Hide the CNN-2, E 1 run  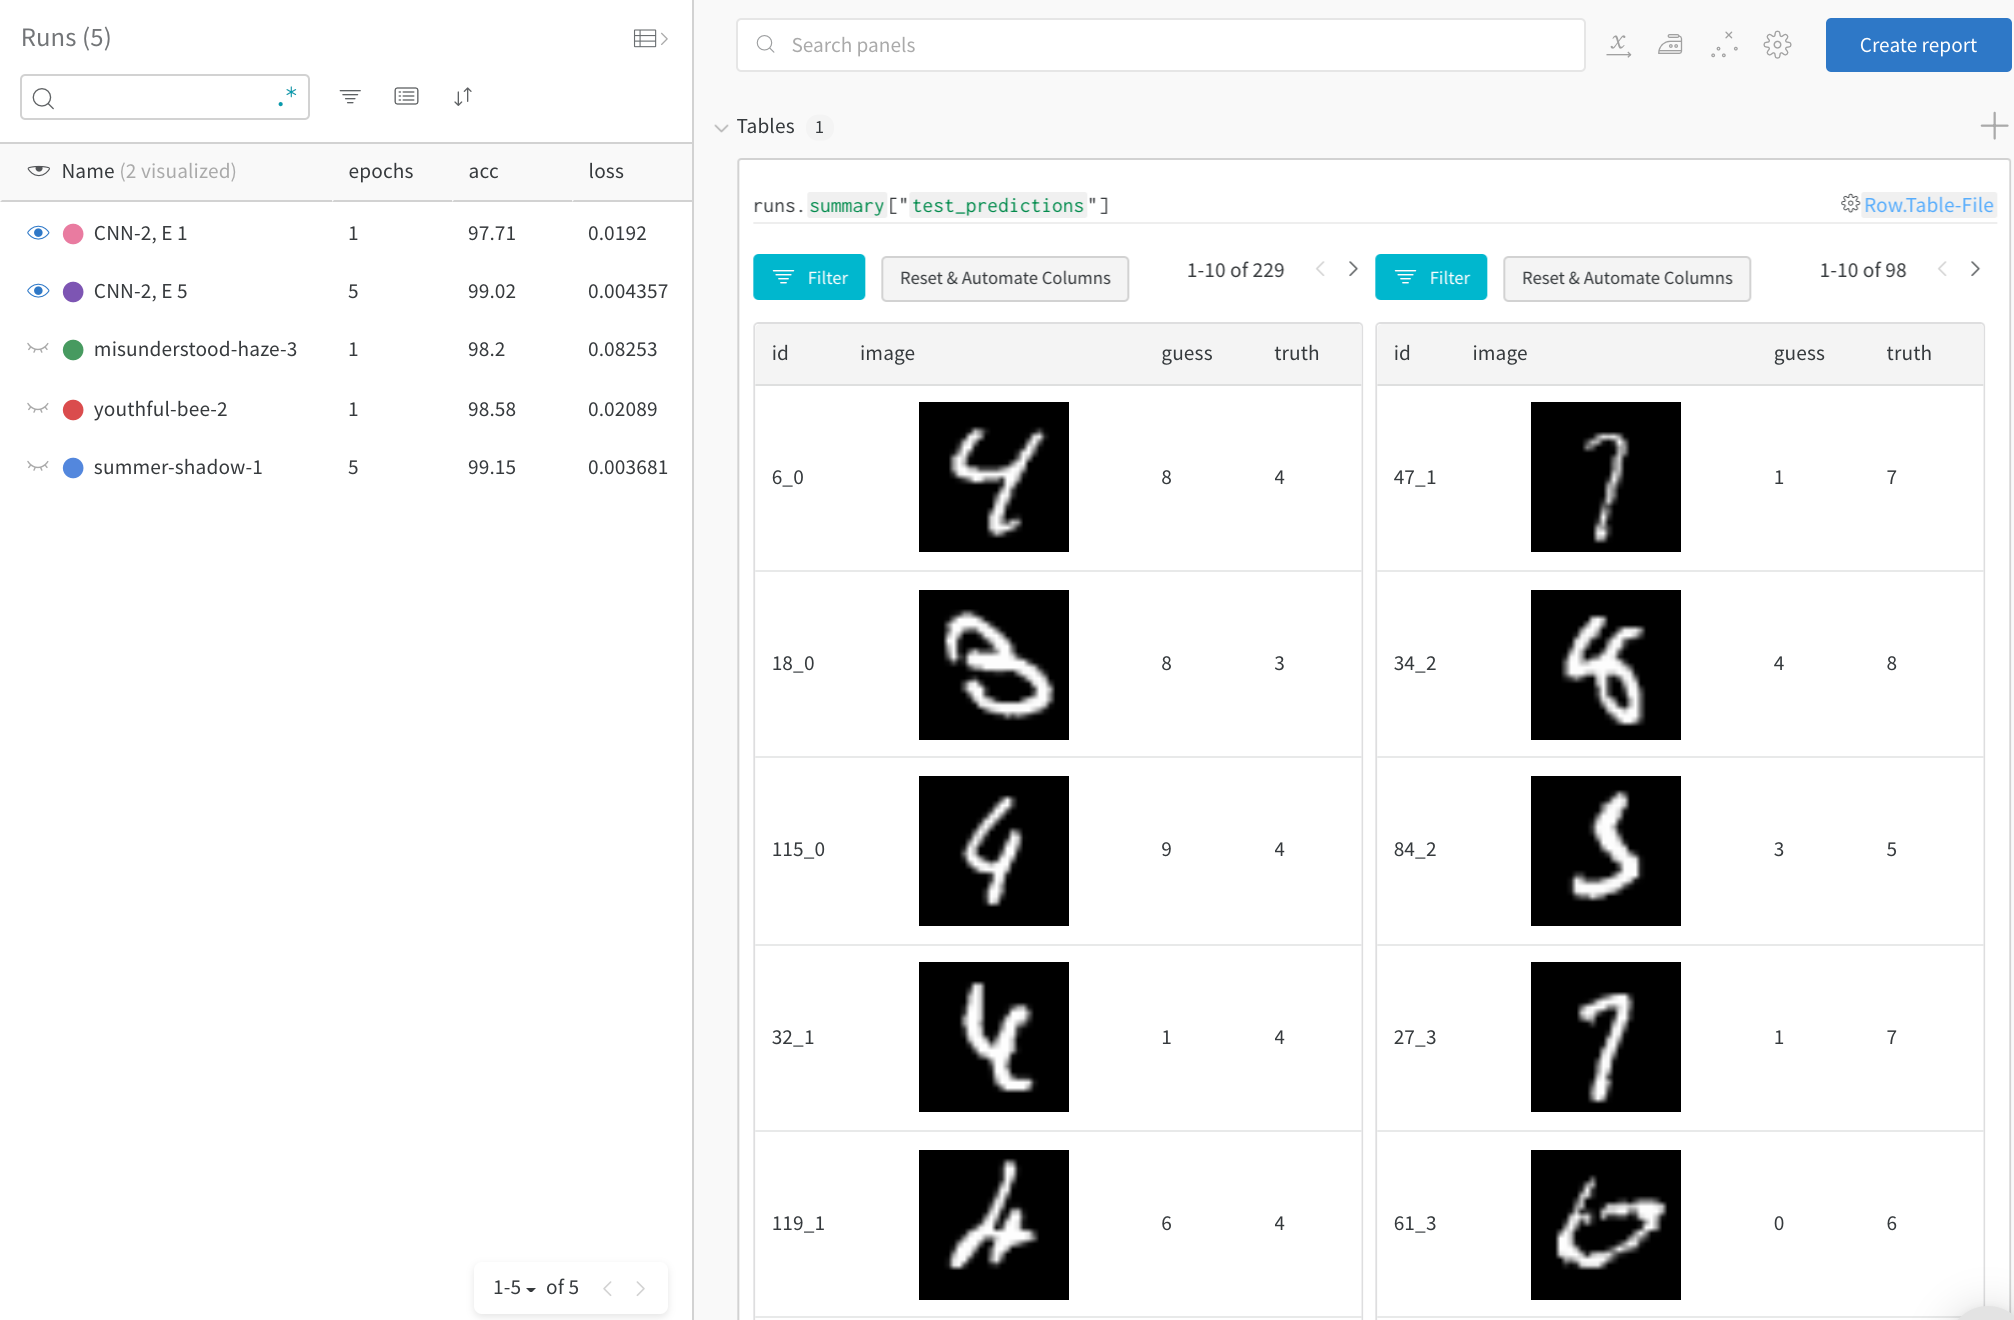(38, 233)
